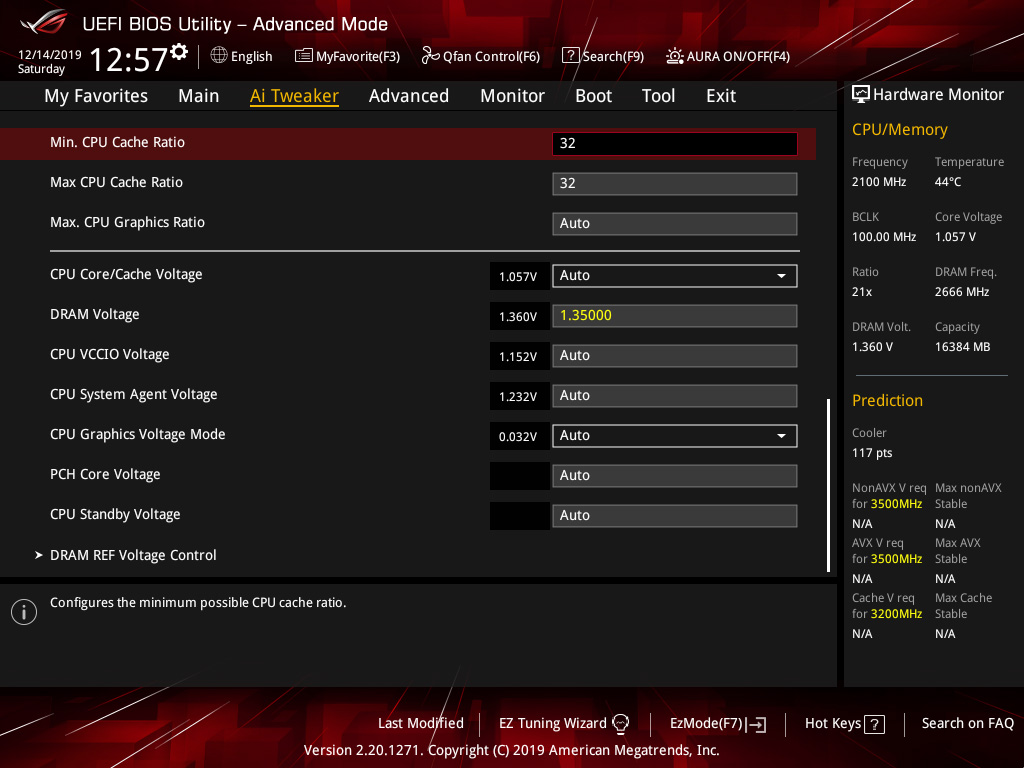Switch to the Main tab
The image size is (1024, 768).
coord(199,96)
